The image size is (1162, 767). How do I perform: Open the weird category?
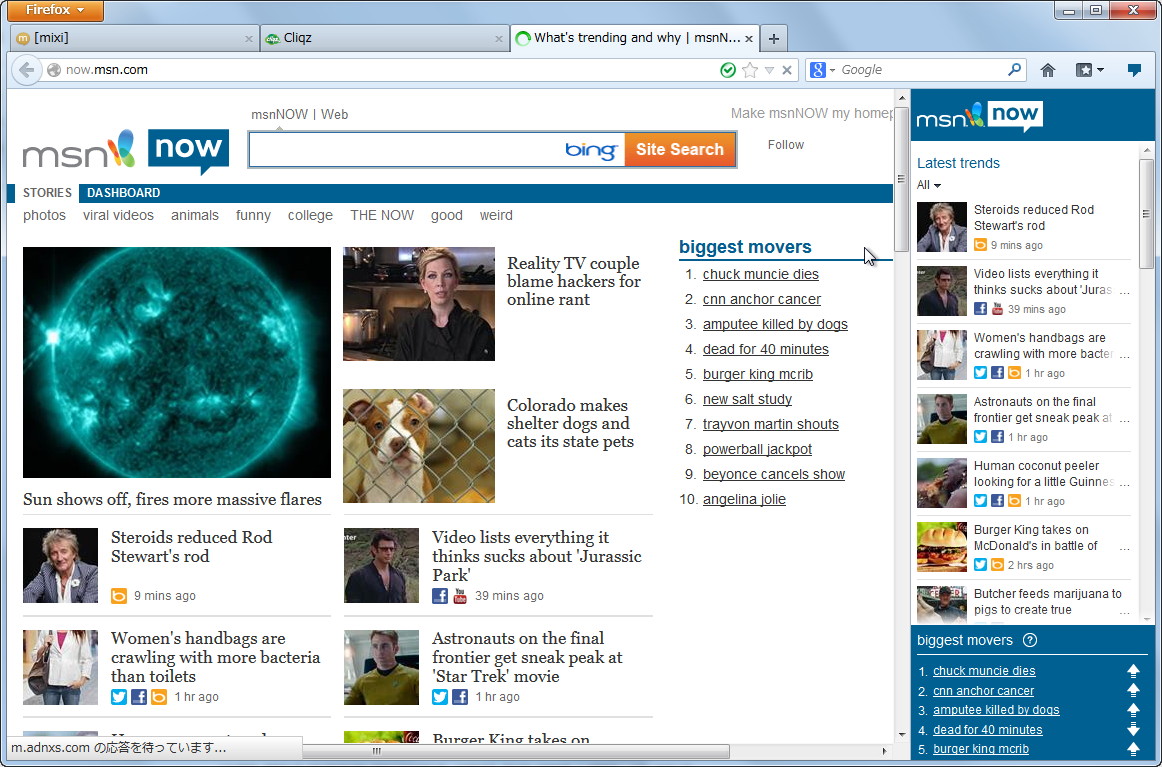(496, 216)
